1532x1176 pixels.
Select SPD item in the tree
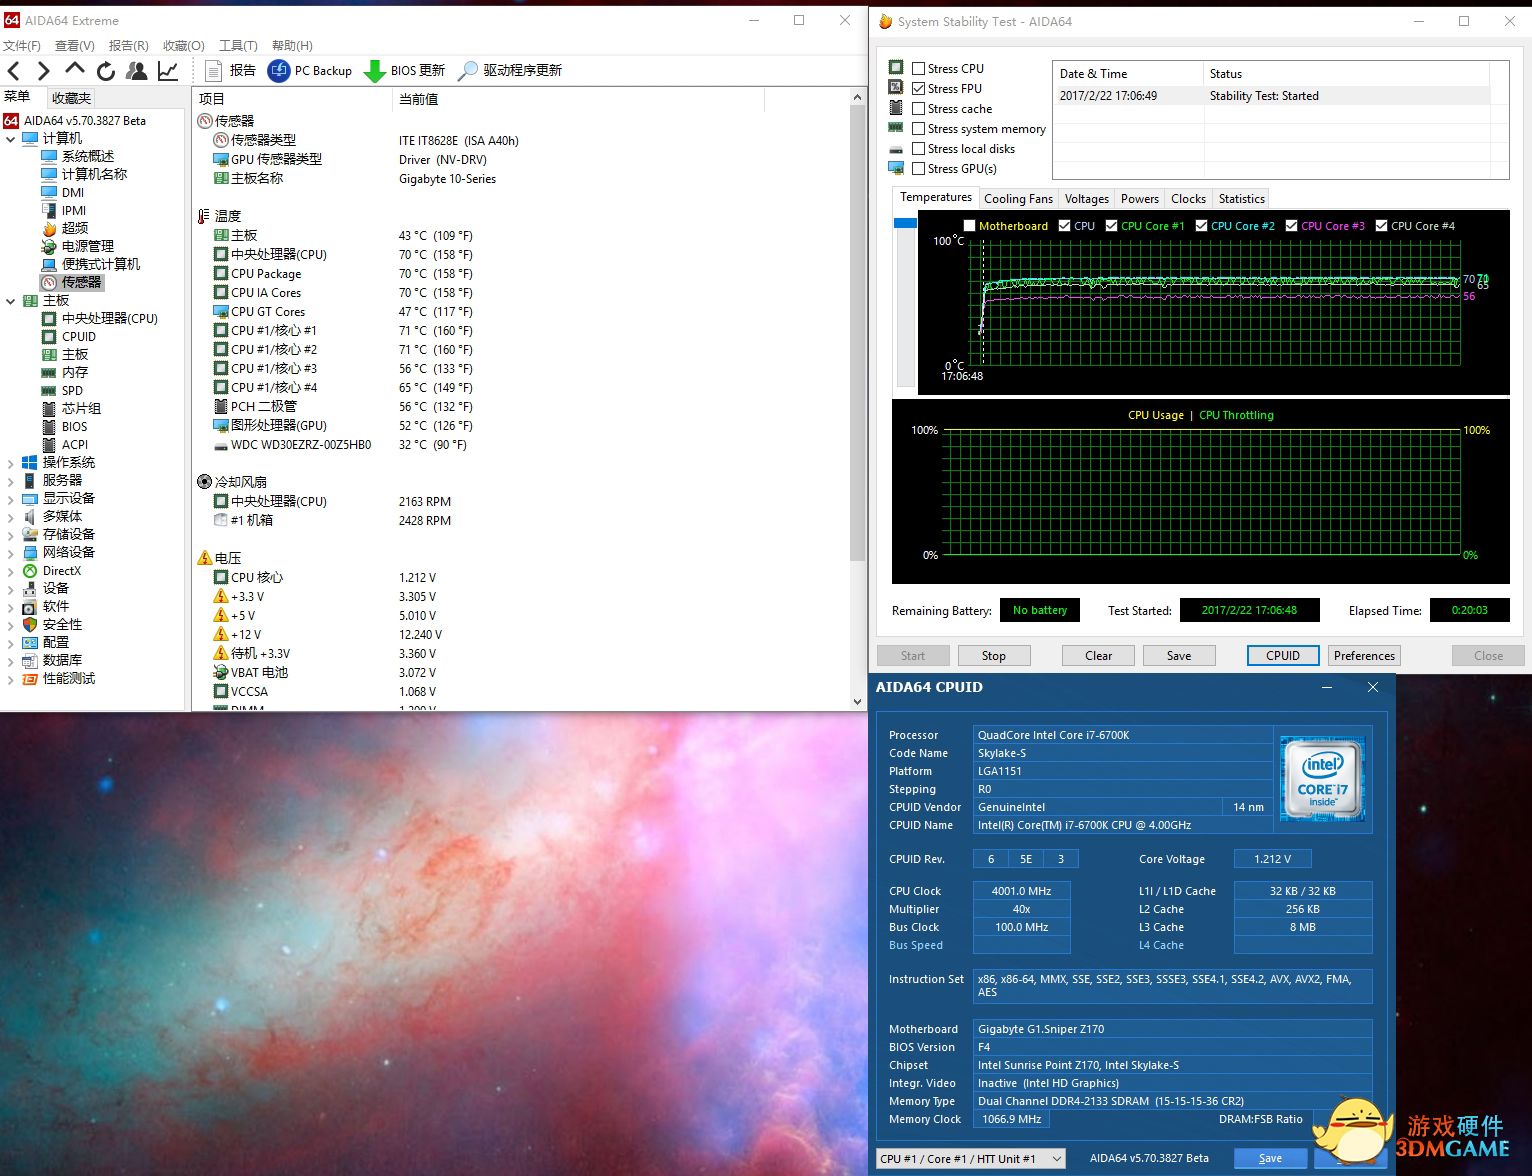point(62,390)
